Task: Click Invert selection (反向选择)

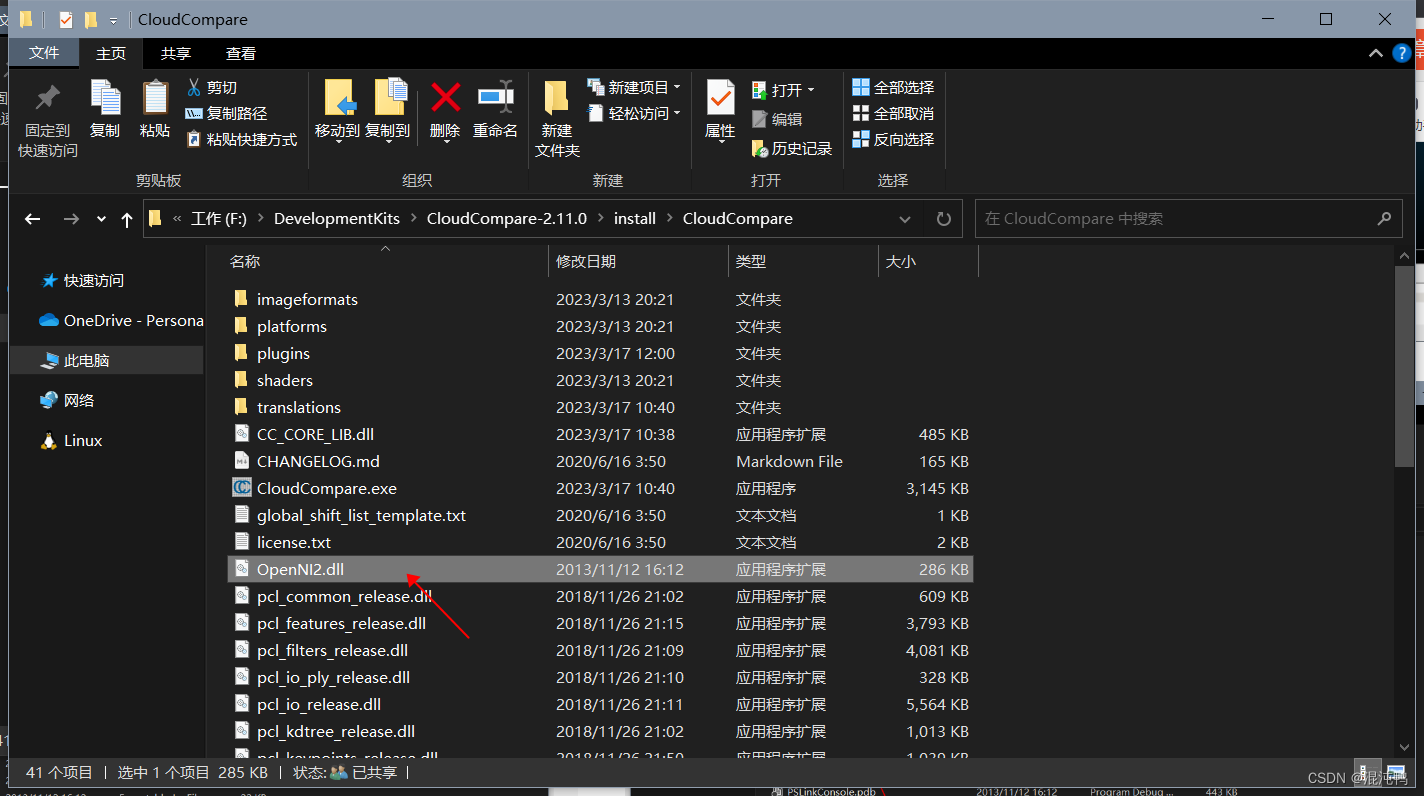Action: click(x=893, y=140)
